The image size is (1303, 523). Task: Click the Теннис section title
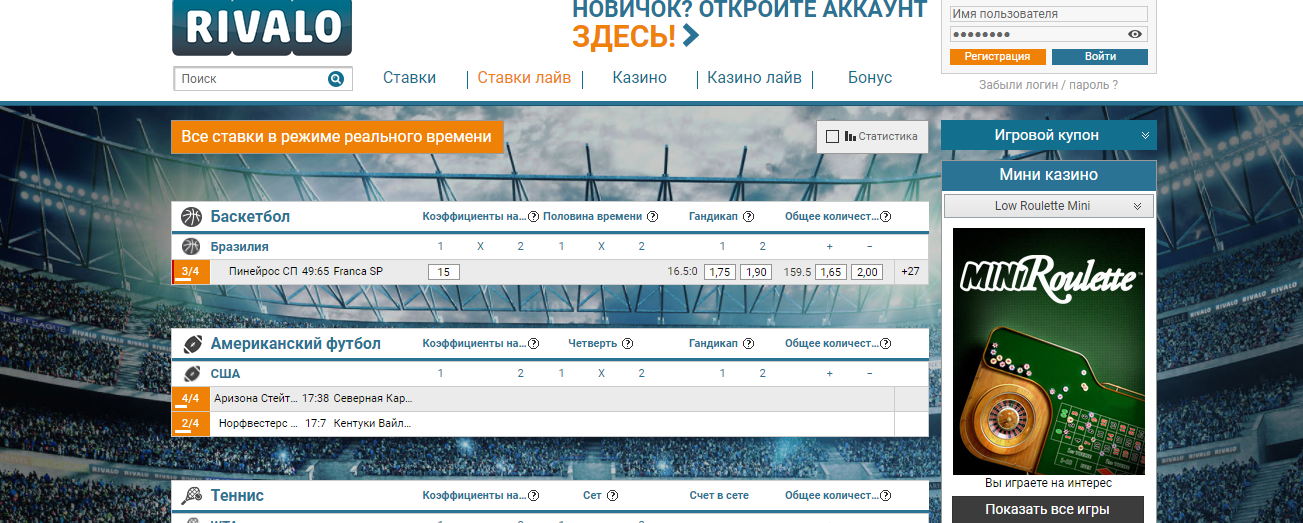237,495
